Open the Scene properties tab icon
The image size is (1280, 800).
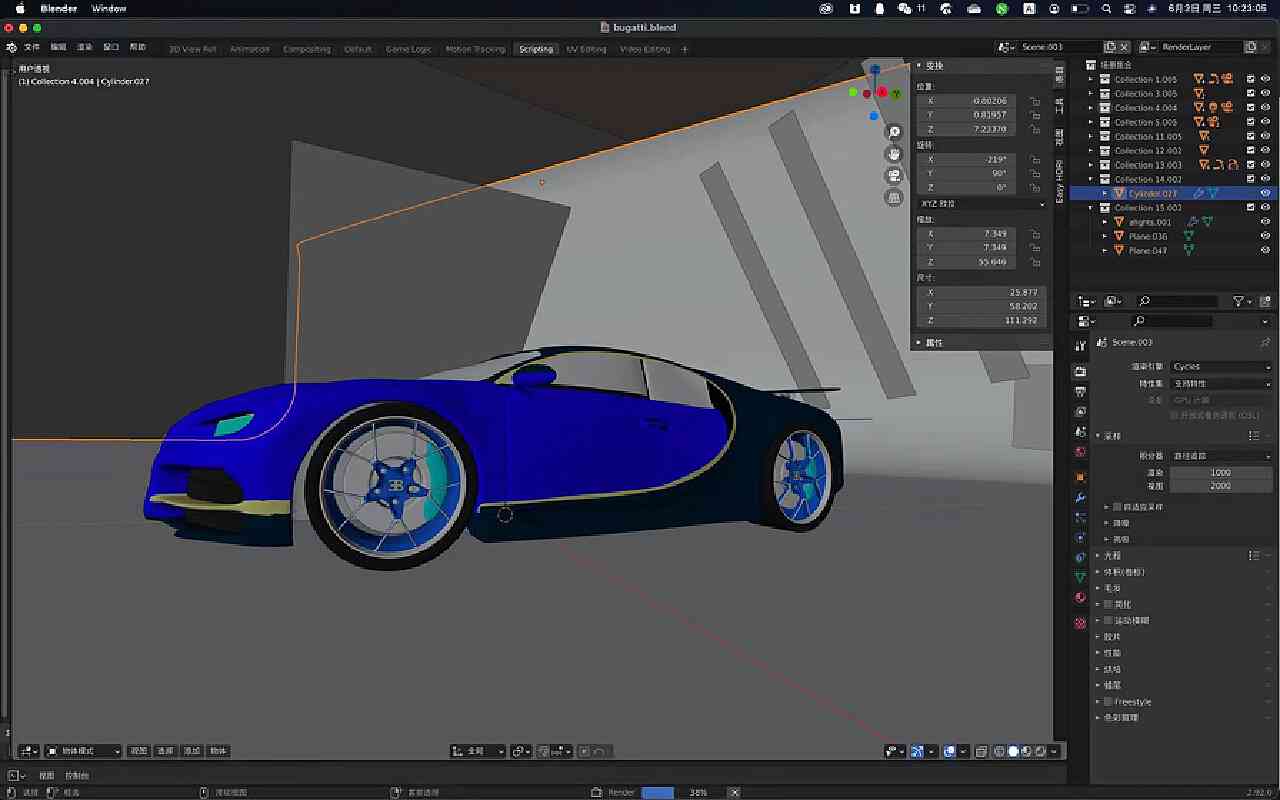(1080, 431)
